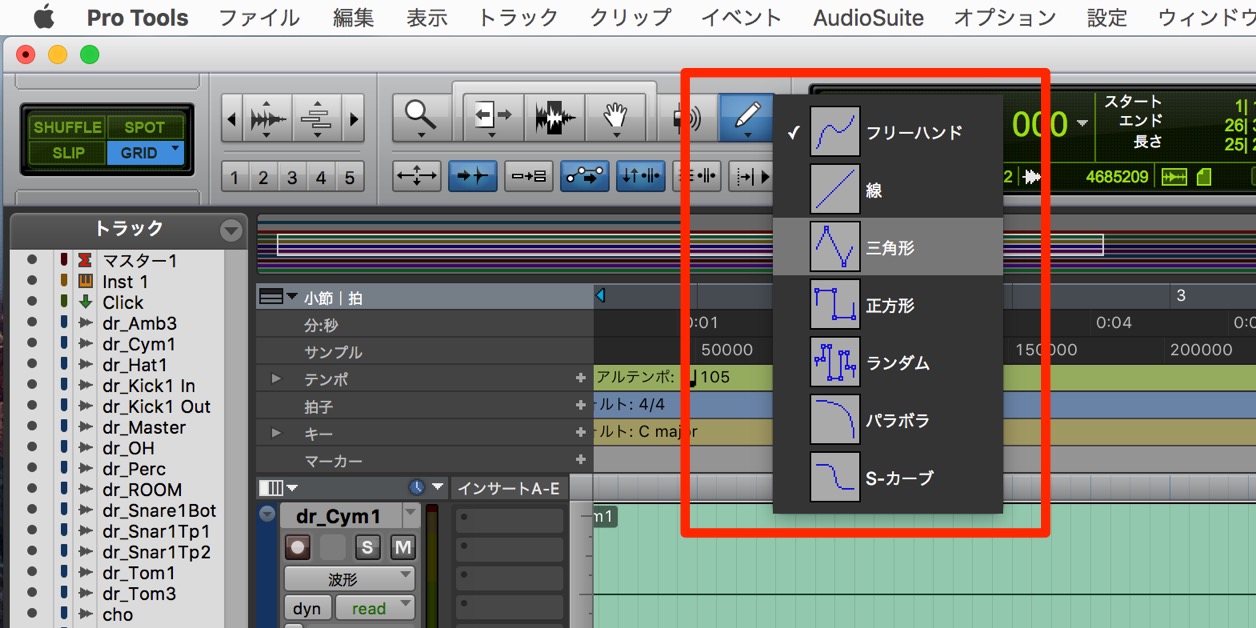
Task: Expand the キー ruler
Action: coord(277,433)
